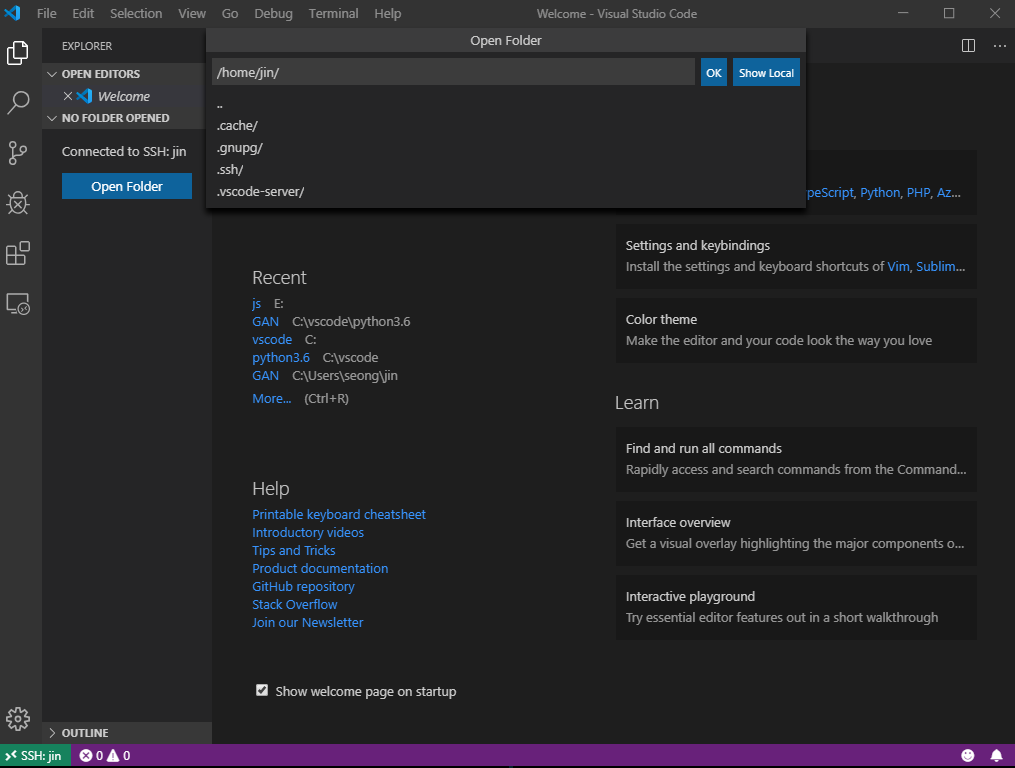Open the Color theme card
Image resolution: width=1015 pixels, height=768 pixels.
(796, 330)
